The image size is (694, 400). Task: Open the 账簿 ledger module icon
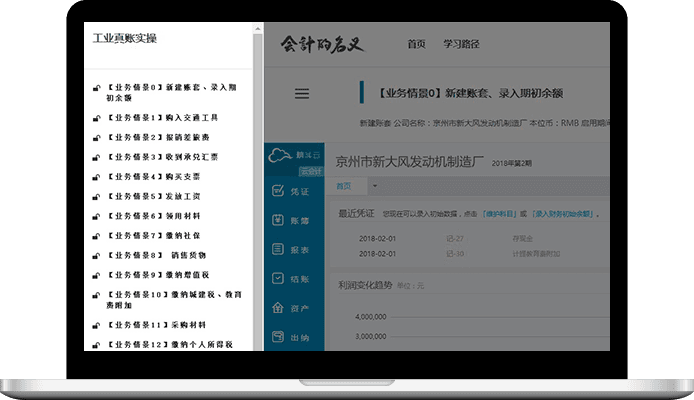[x=278, y=220]
